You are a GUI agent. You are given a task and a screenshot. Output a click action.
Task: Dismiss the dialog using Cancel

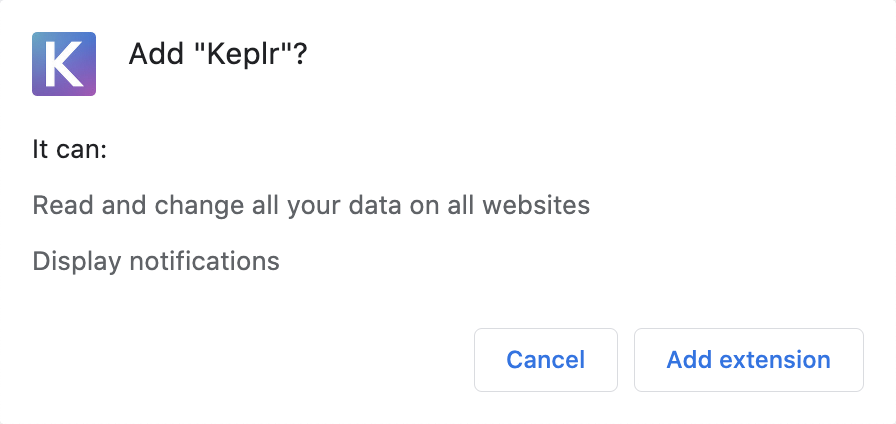[546, 360]
